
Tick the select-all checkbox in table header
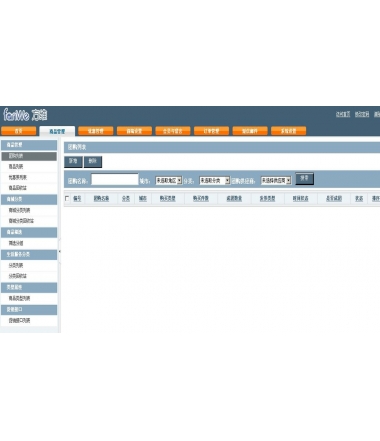67,198
